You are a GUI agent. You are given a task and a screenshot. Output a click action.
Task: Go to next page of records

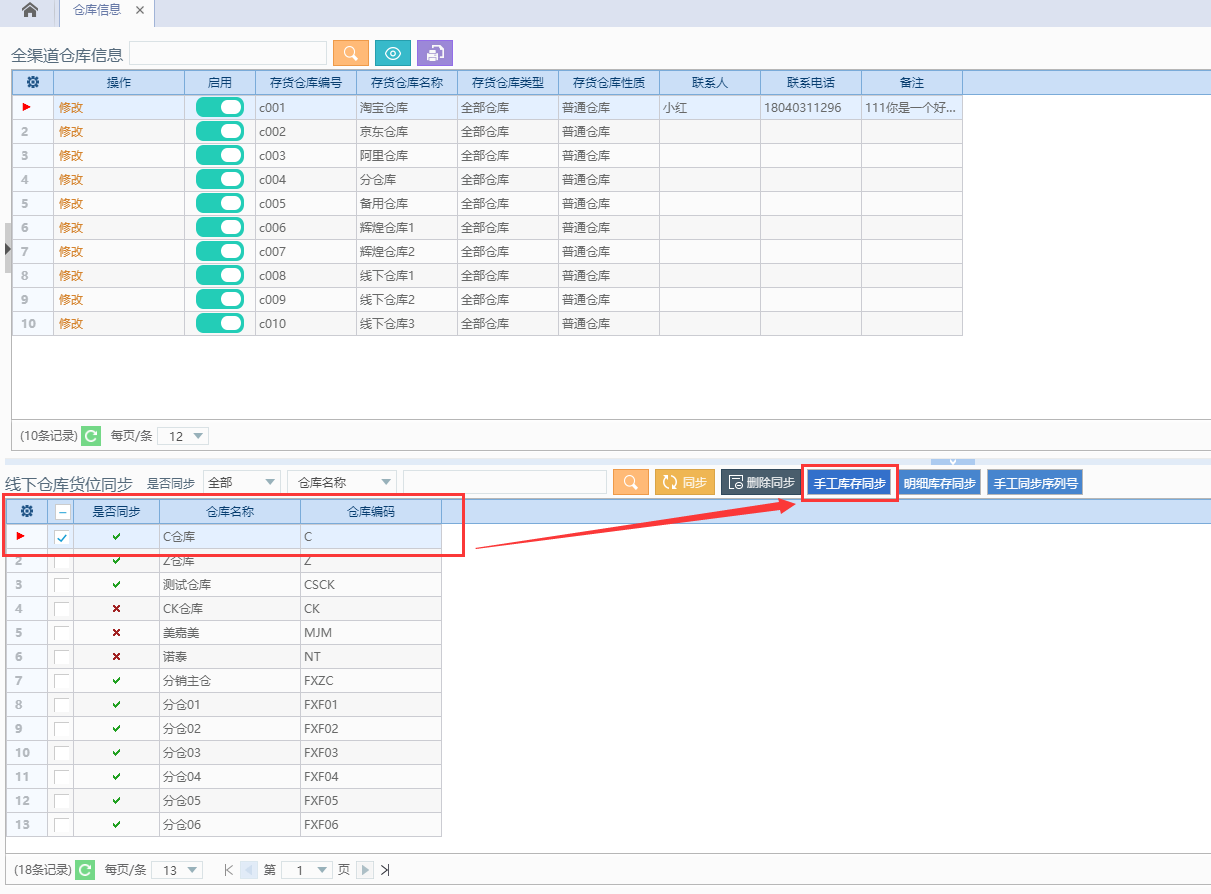[x=366, y=870]
